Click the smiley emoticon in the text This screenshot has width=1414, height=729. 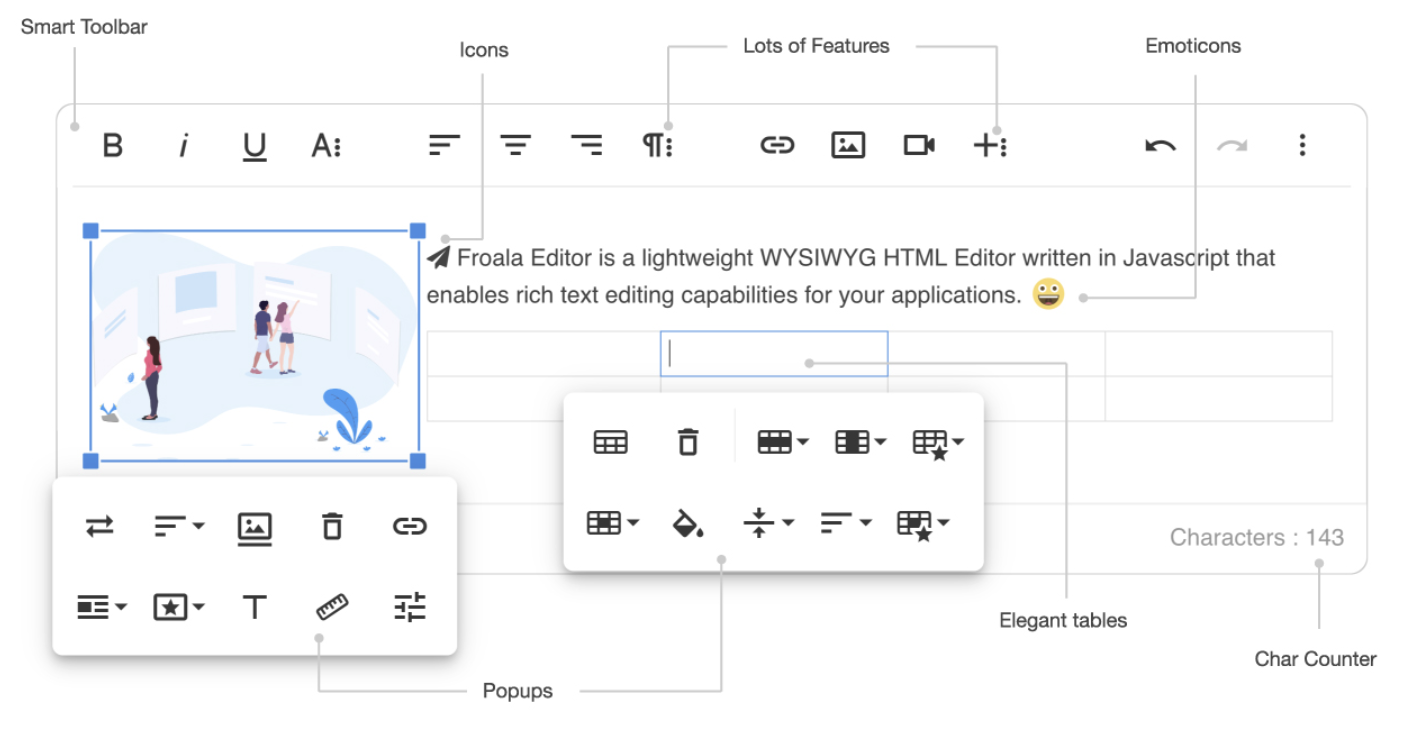click(x=1048, y=295)
